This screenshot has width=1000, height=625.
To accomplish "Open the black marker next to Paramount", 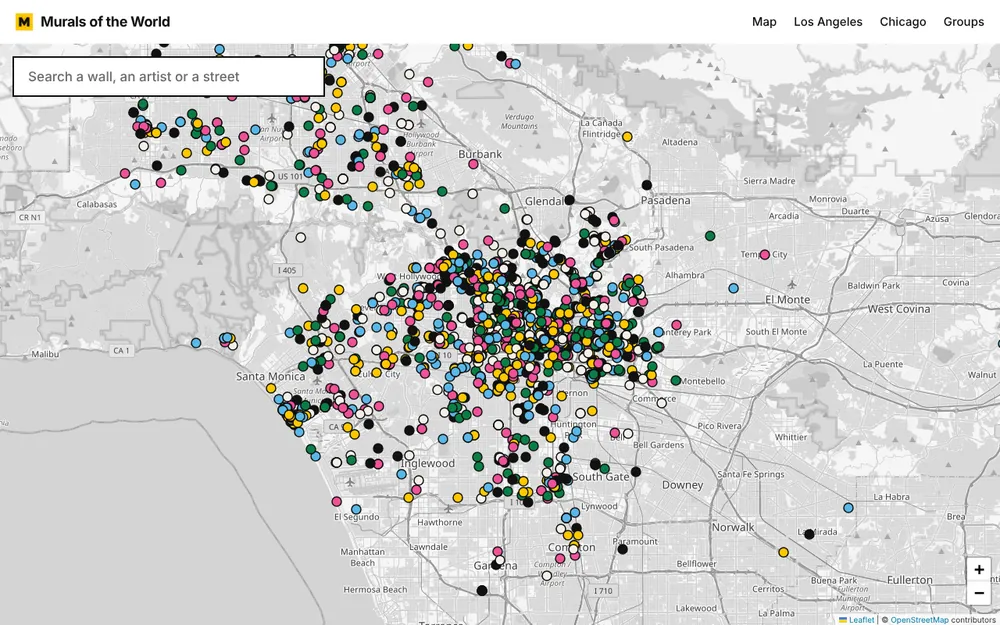I will (622, 549).
